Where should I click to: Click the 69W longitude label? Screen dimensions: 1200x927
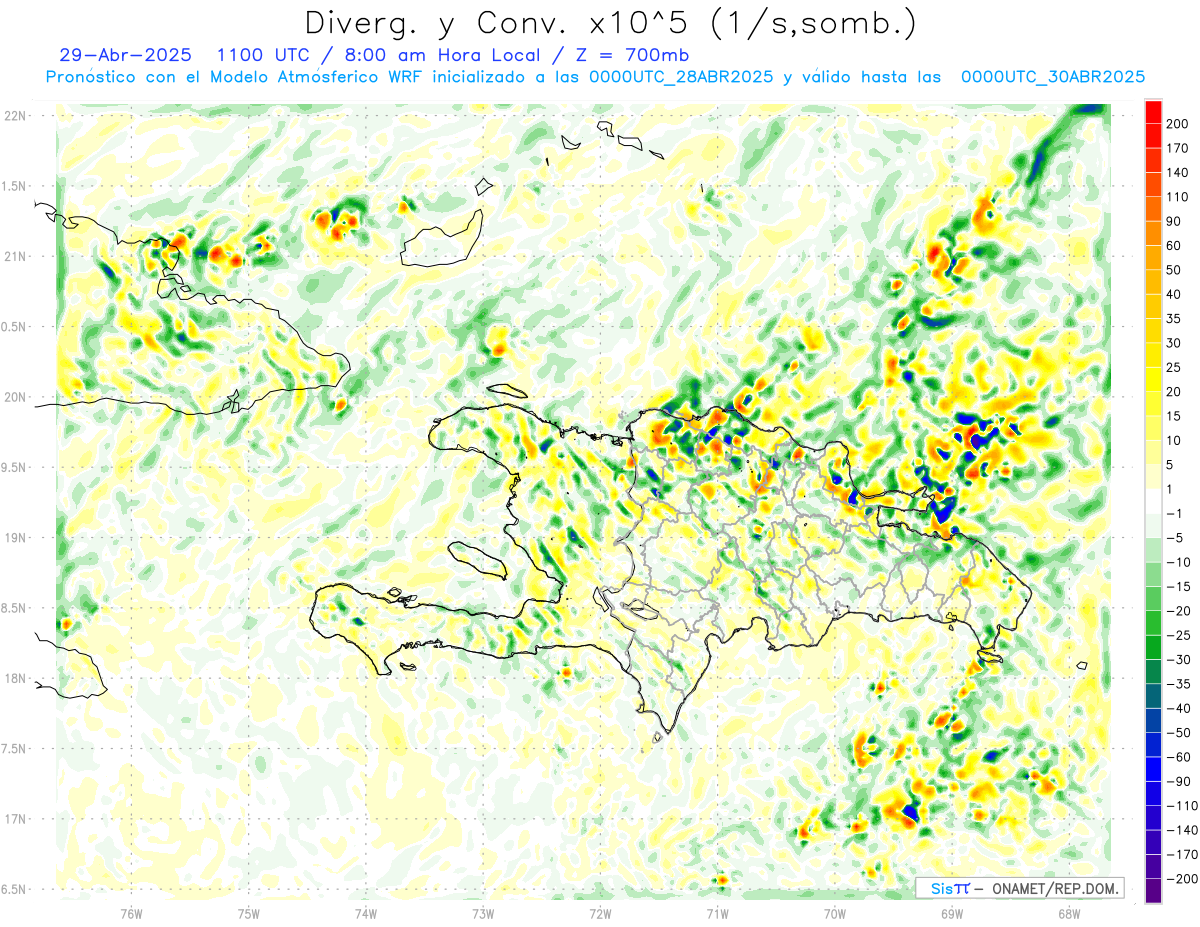click(952, 914)
